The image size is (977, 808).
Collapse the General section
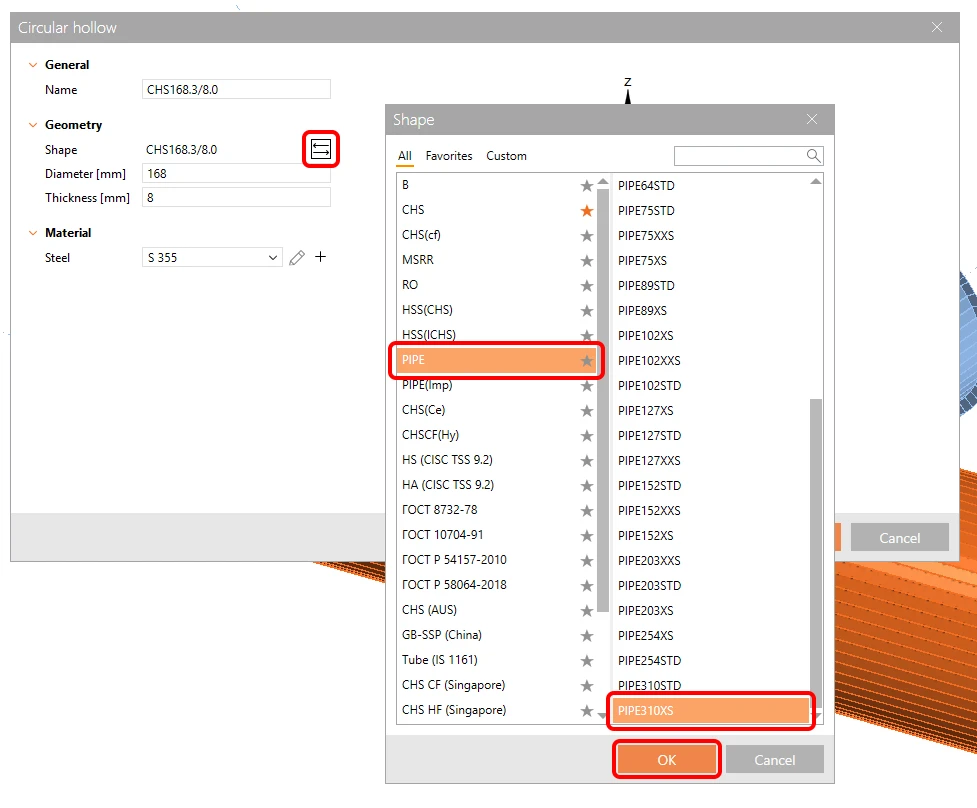coord(33,65)
